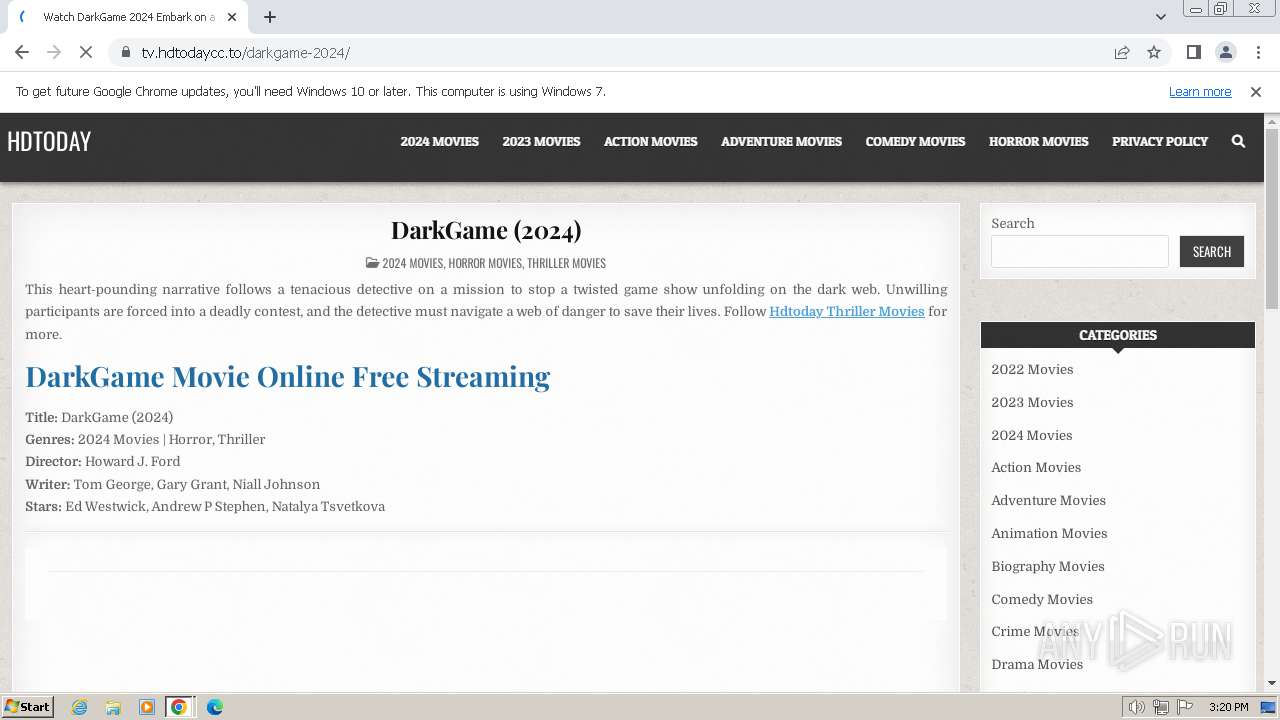Open Microsoft Edge from taskbar
This screenshot has height=720, width=1280.
(x=215, y=707)
